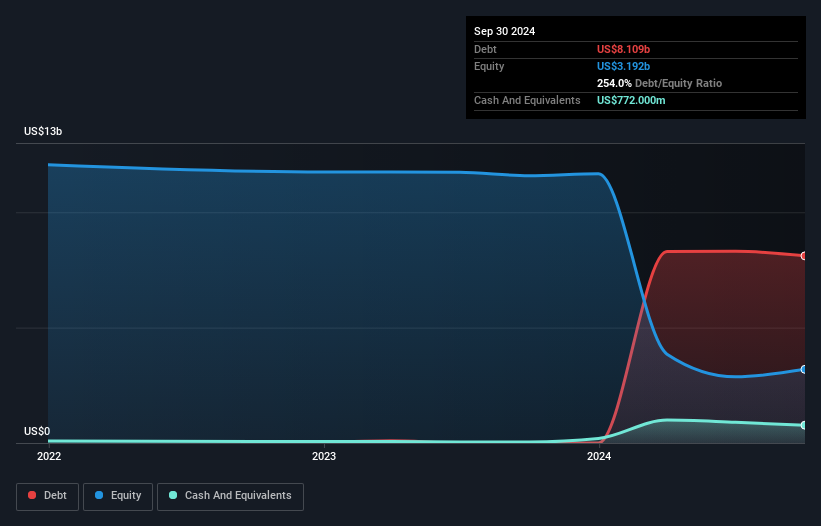
Task: Click the tooltip Cash And Equivalents label
Action: (527, 100)
